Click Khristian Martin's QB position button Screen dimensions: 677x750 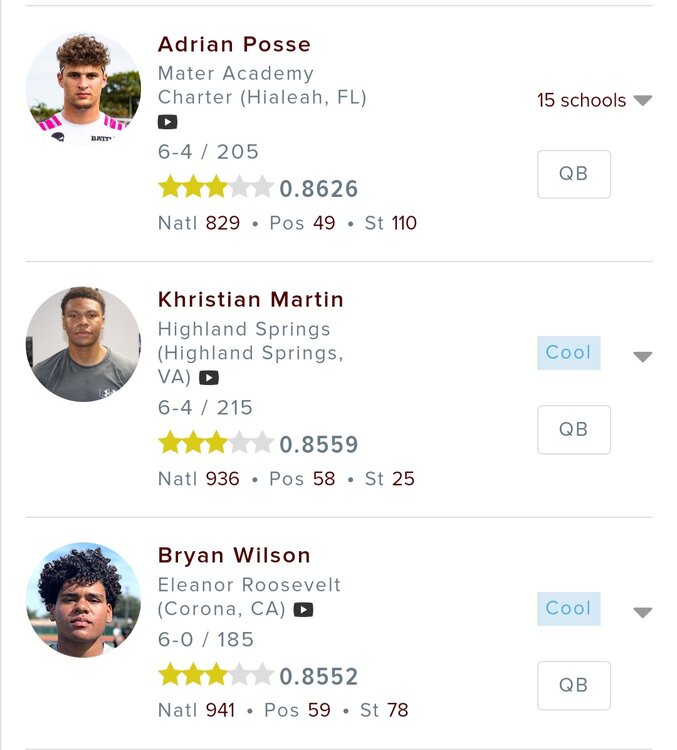click(573, 430)
